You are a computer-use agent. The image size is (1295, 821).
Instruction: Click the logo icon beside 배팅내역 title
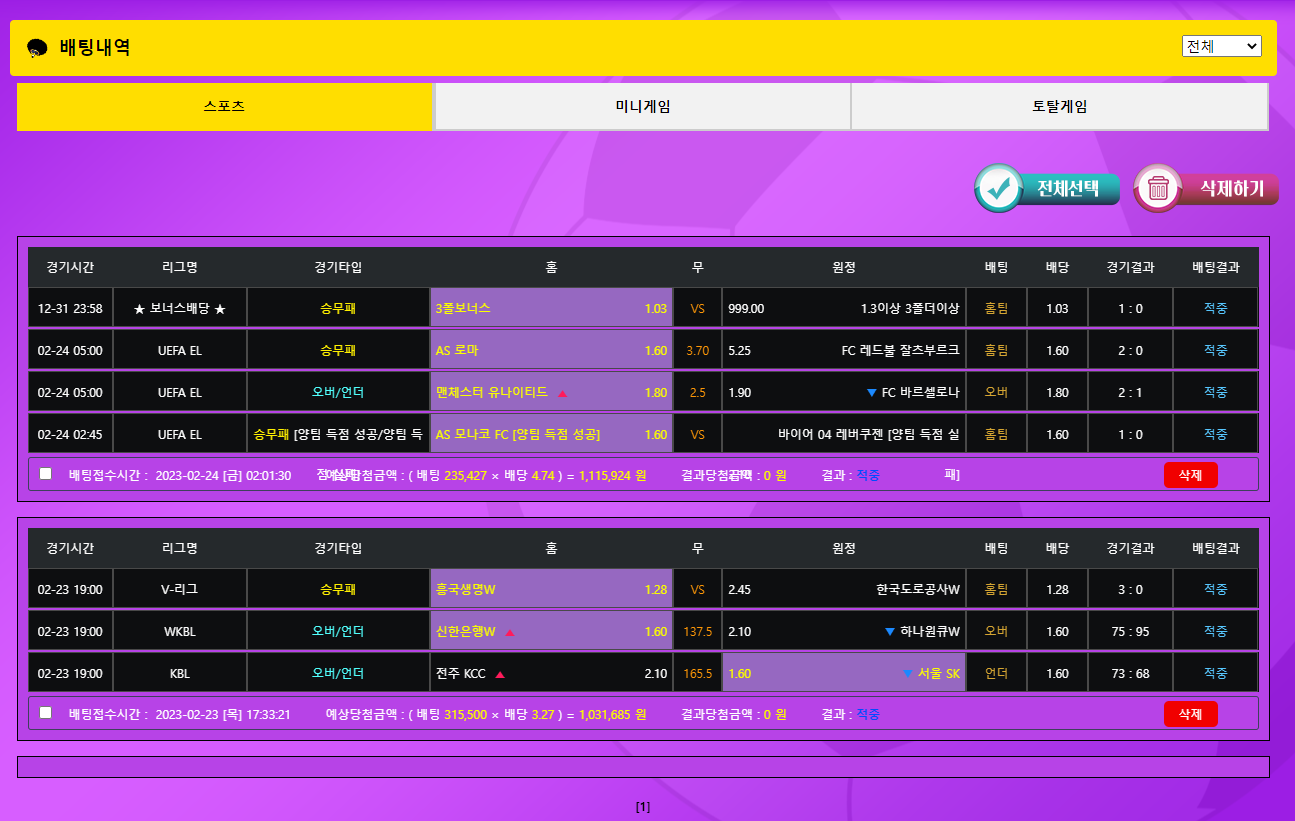pos(37,48)
